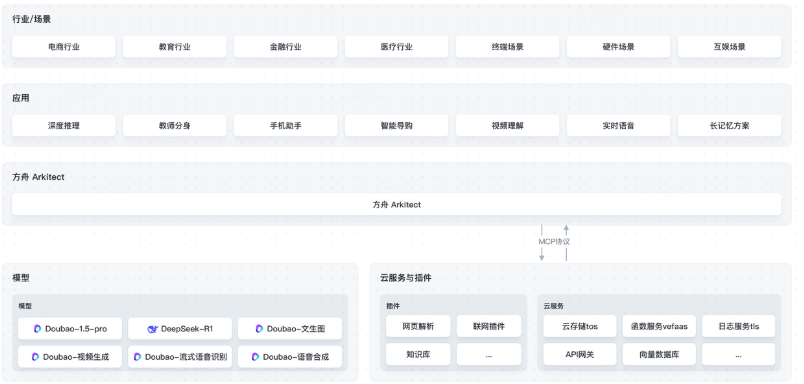
Task: Choose the 知识库 plugin card
Action: point(418,354)
